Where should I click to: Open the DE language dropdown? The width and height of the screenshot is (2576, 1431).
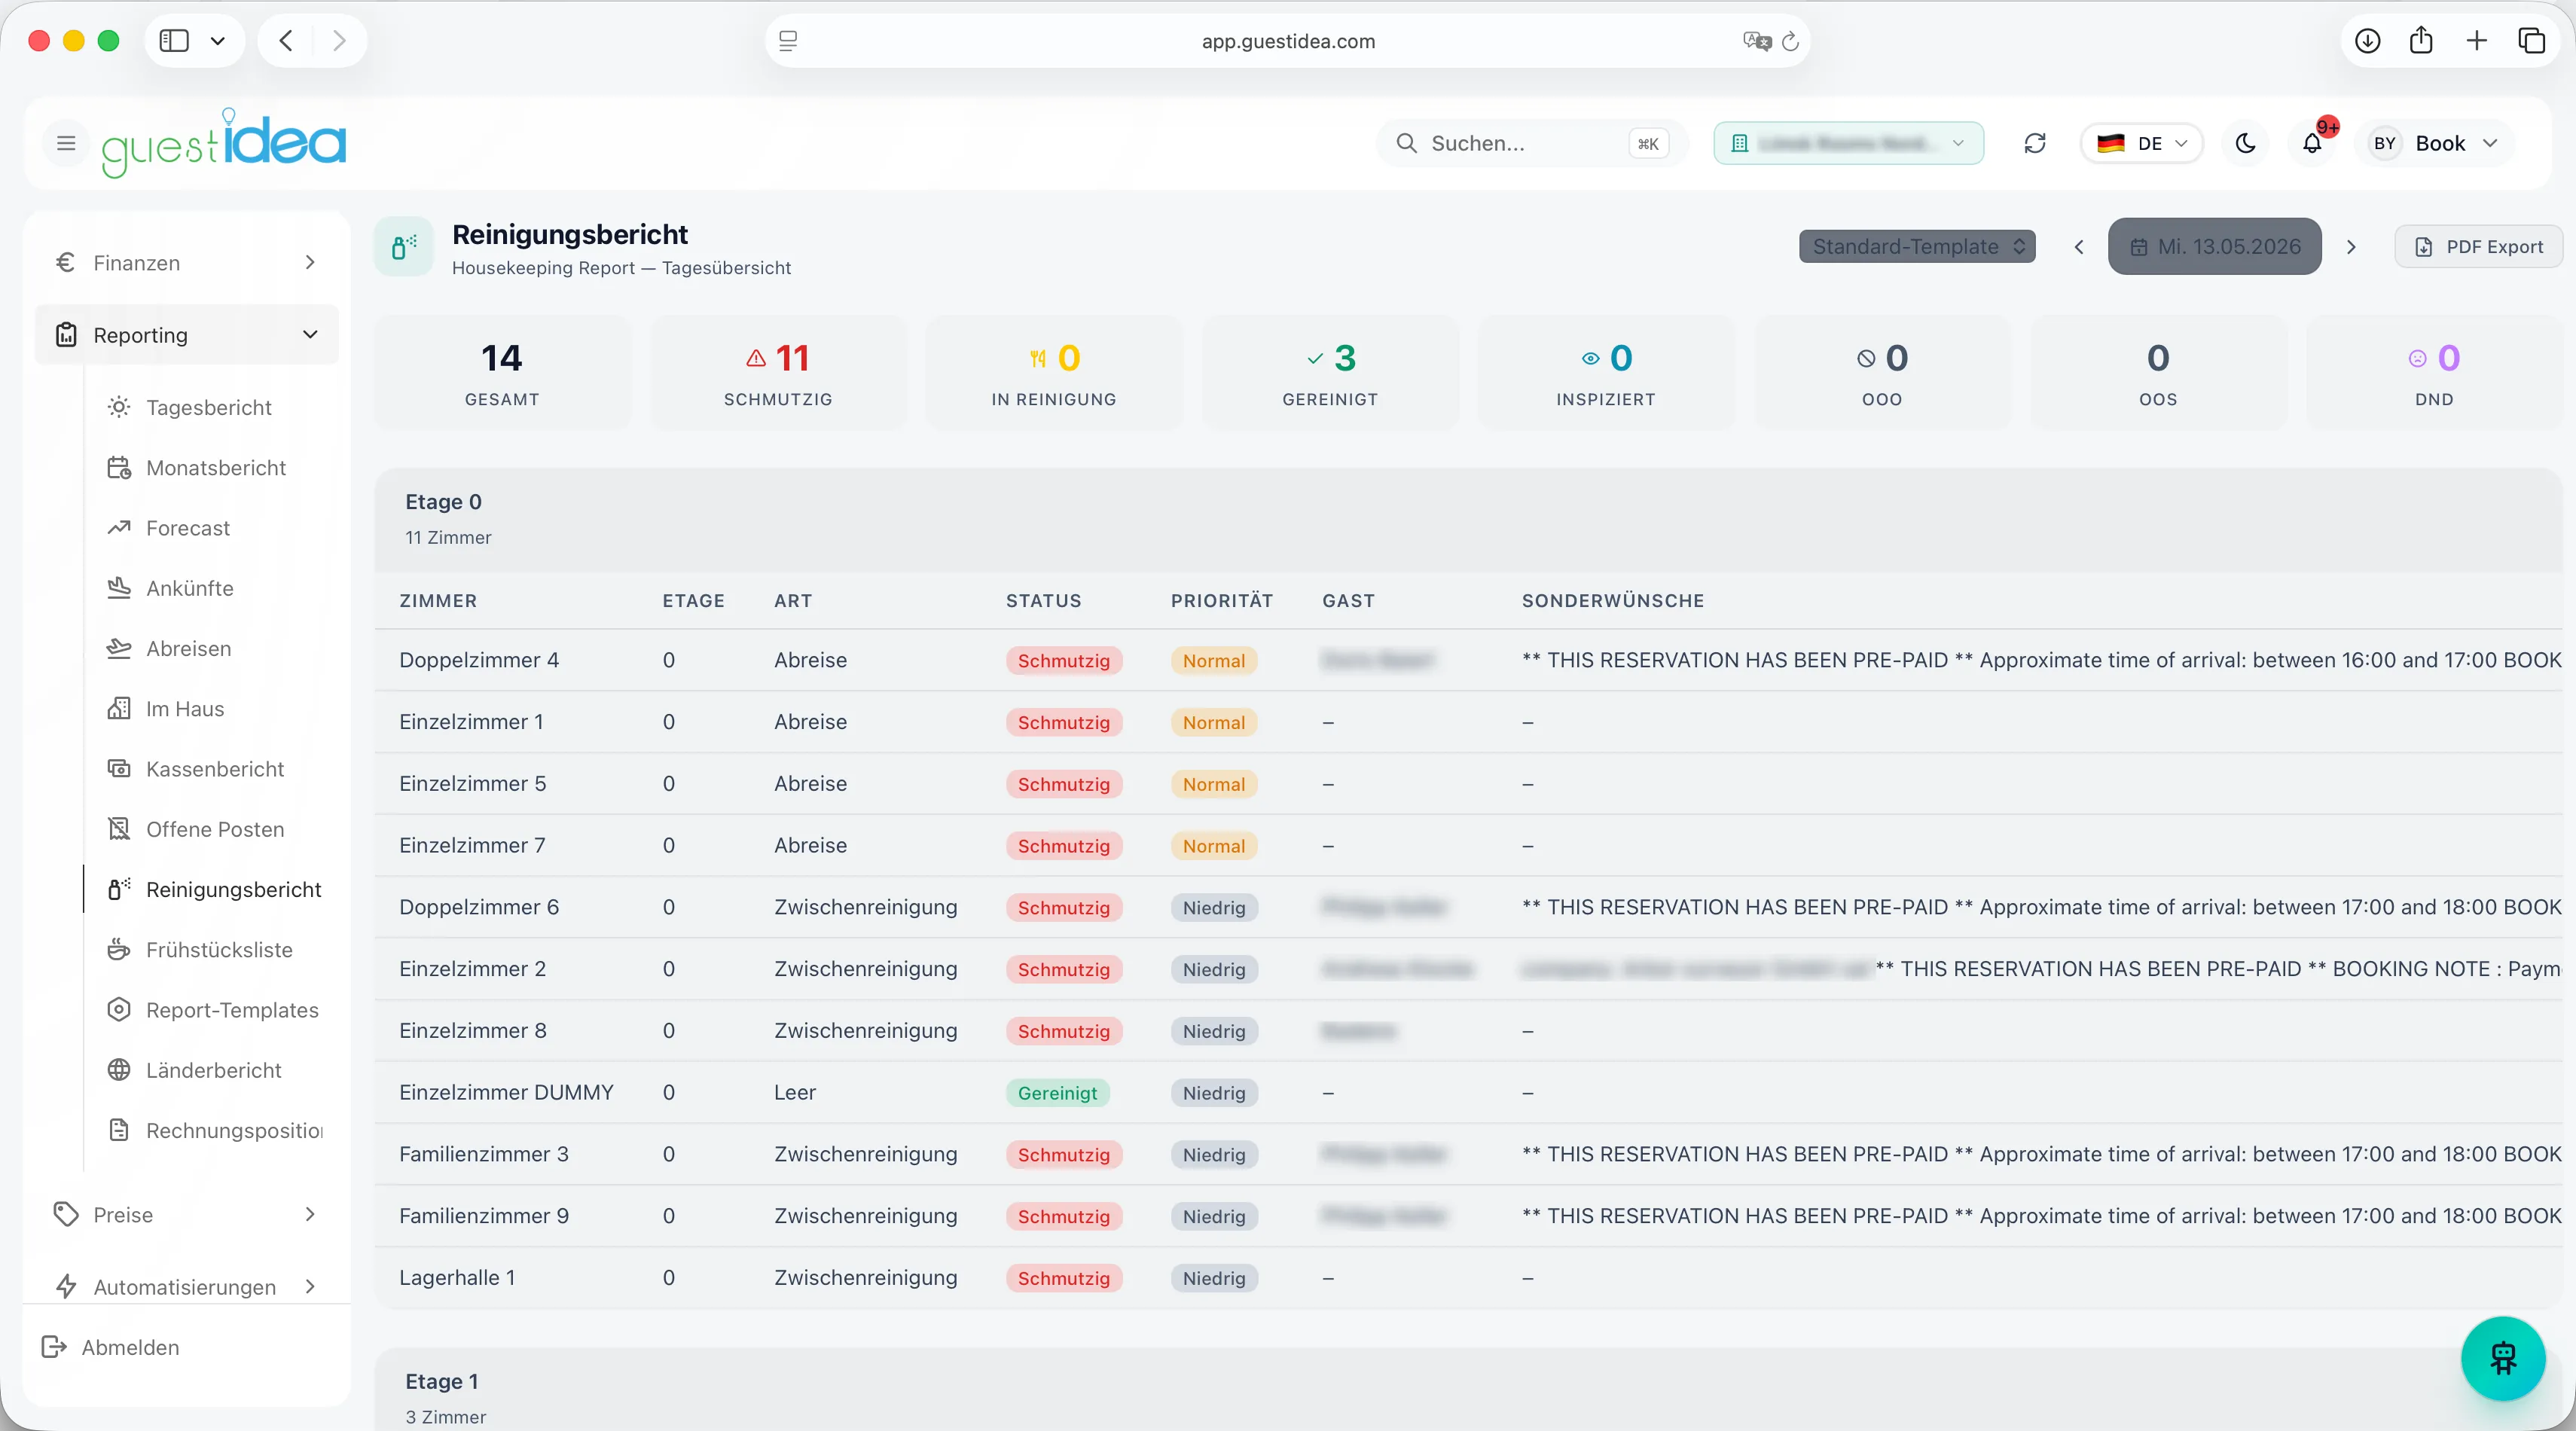coord(2141,143)
